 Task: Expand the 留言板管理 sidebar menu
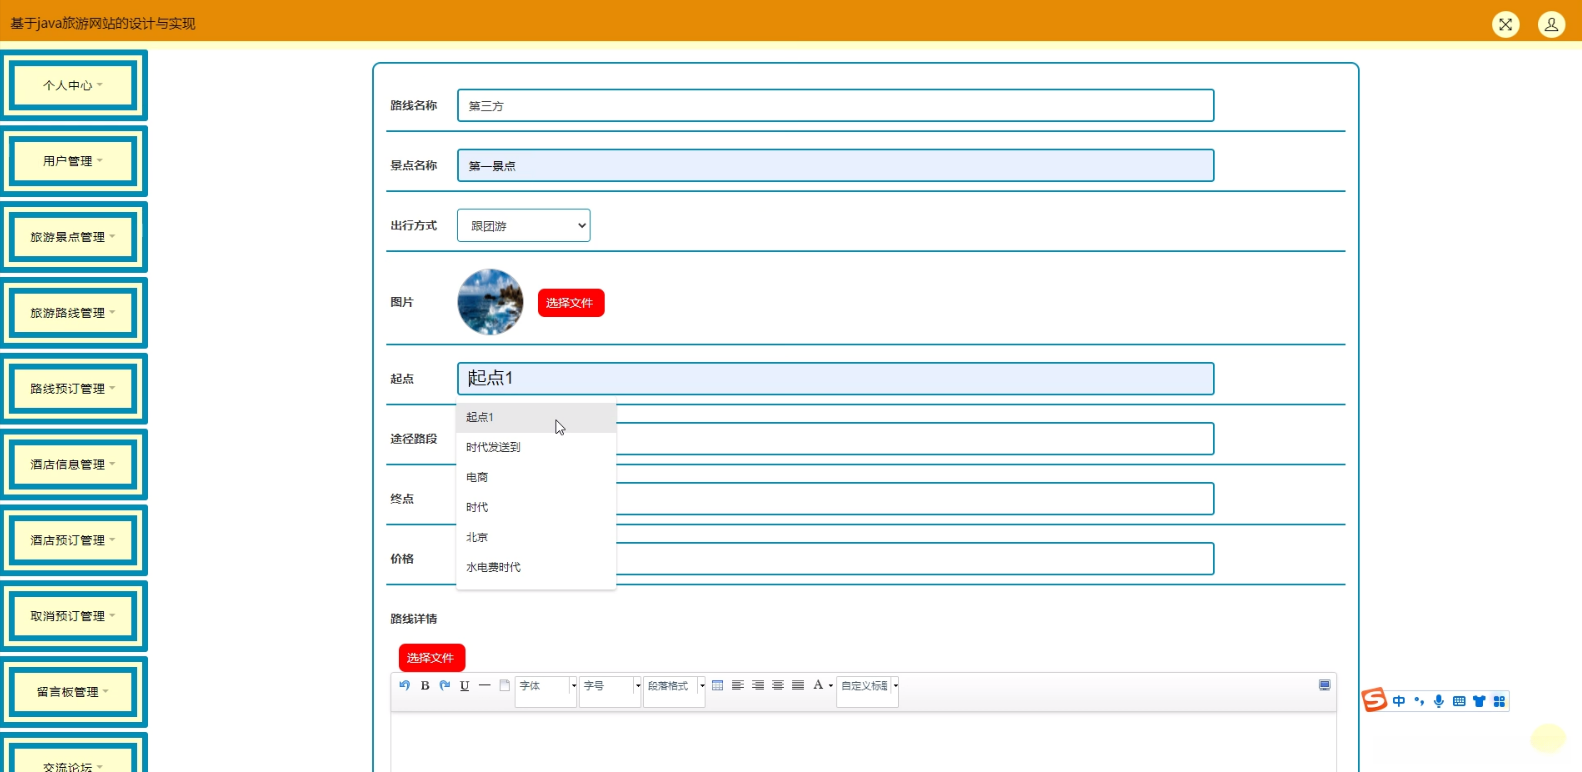pyautogui.click(x=74, y=691)
